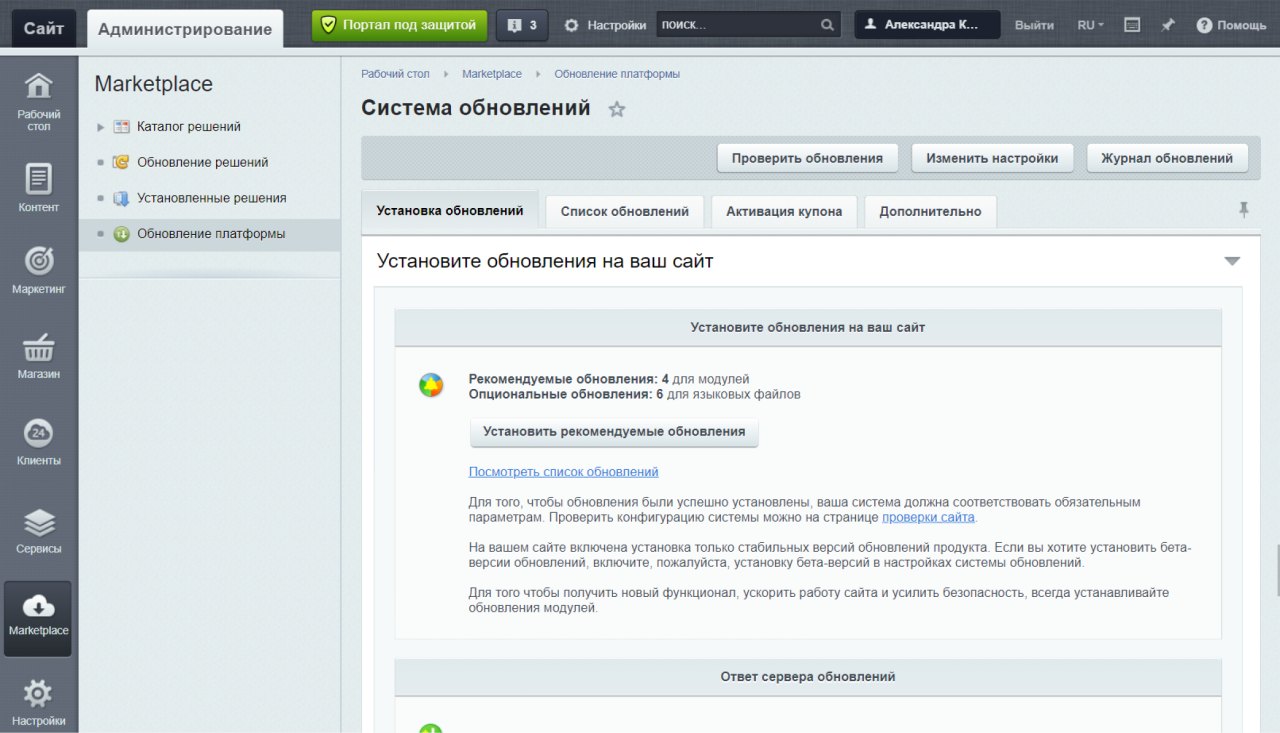Follow the проверки сайта link
The image size is (1280, 733).
tap(928, 518)
